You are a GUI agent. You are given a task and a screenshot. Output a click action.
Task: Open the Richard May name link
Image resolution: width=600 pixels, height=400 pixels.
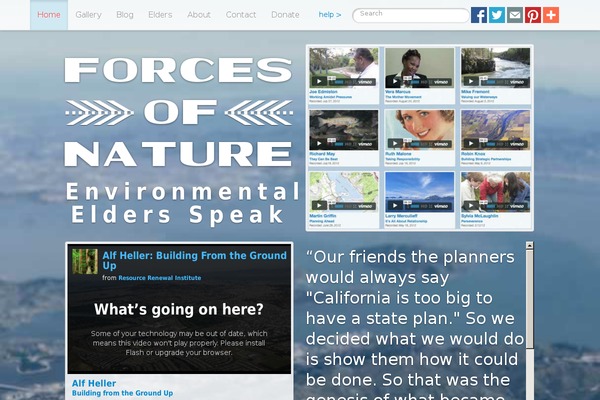pyautogui.click(x=322, y=154)
